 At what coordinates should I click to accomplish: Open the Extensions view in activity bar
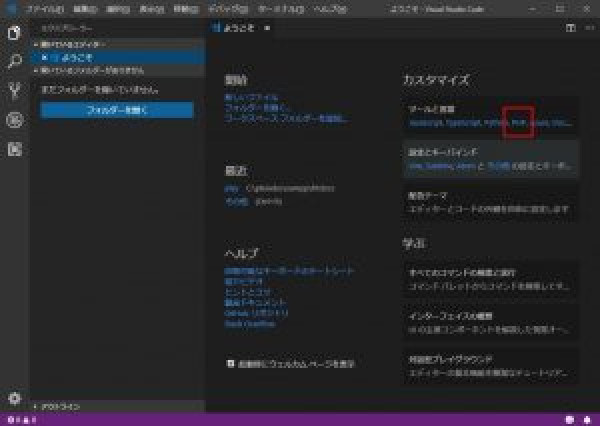pyautogui.click(x=15, y=149)
